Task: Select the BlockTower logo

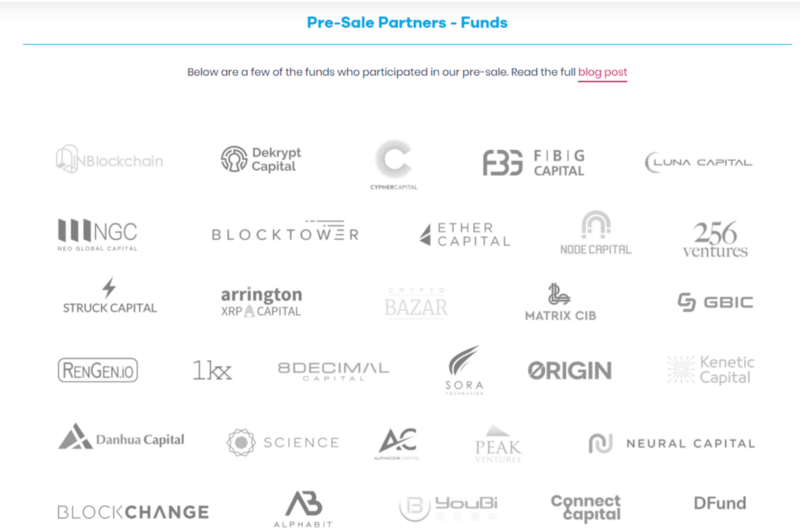Action: 285,231
